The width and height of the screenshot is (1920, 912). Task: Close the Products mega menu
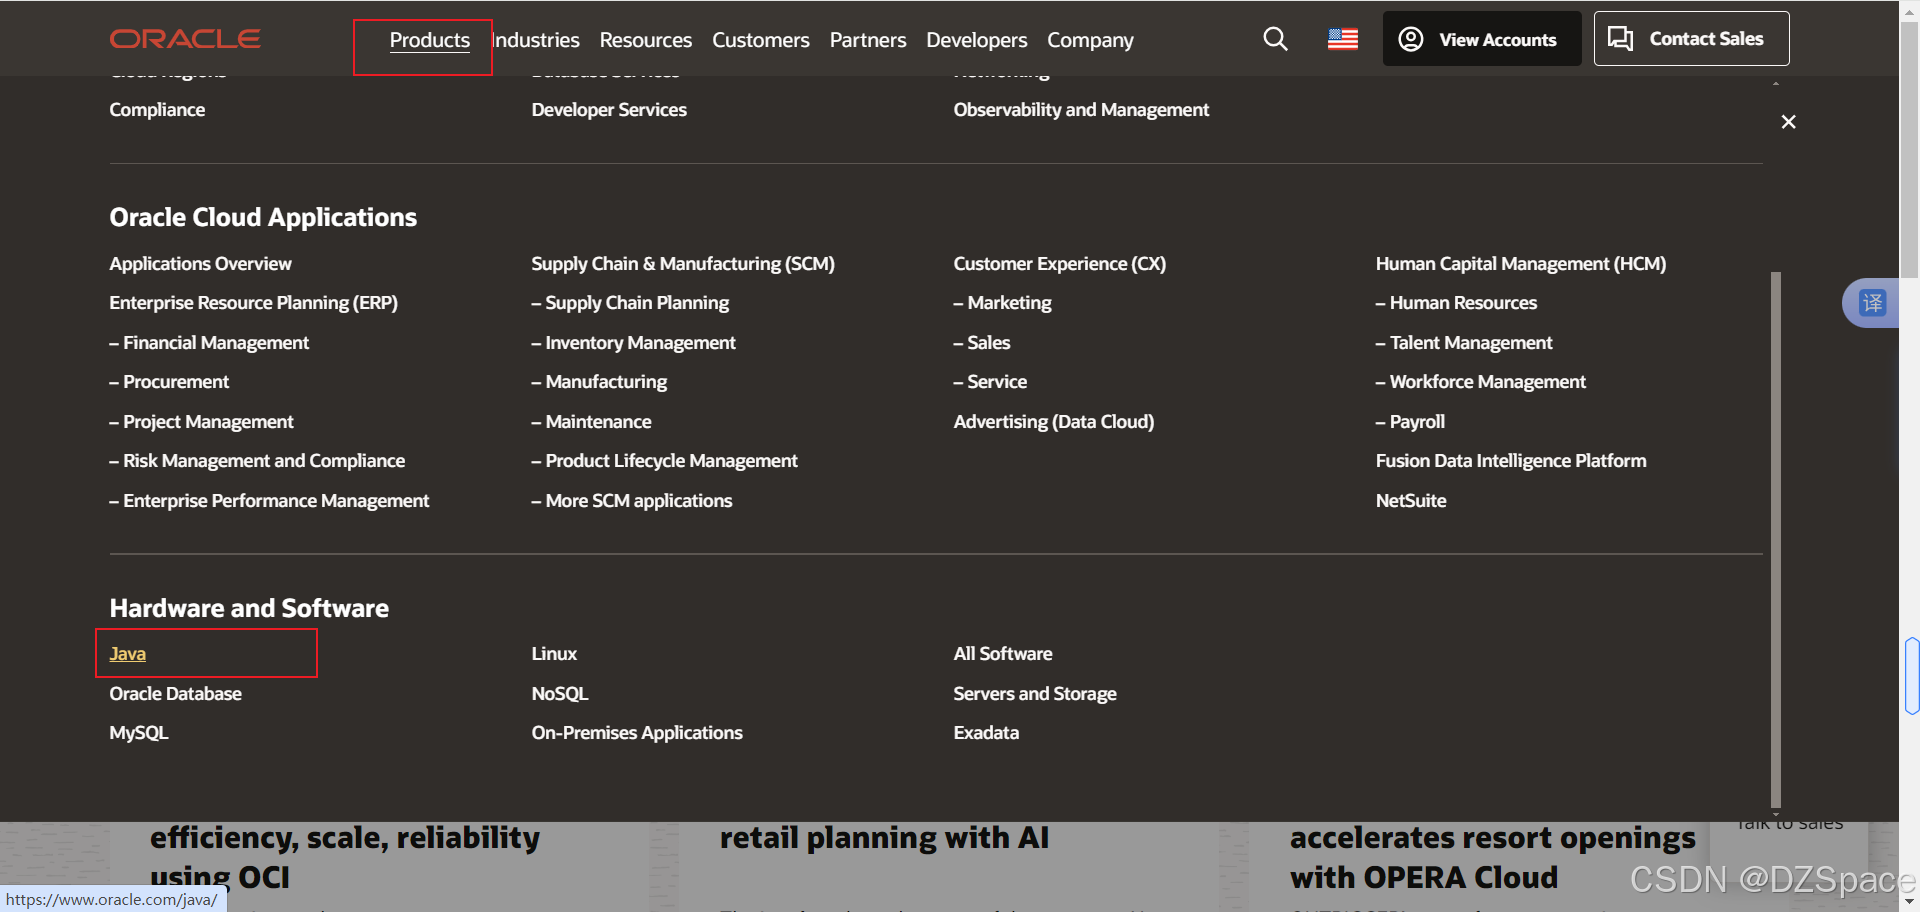(1788, 121)
